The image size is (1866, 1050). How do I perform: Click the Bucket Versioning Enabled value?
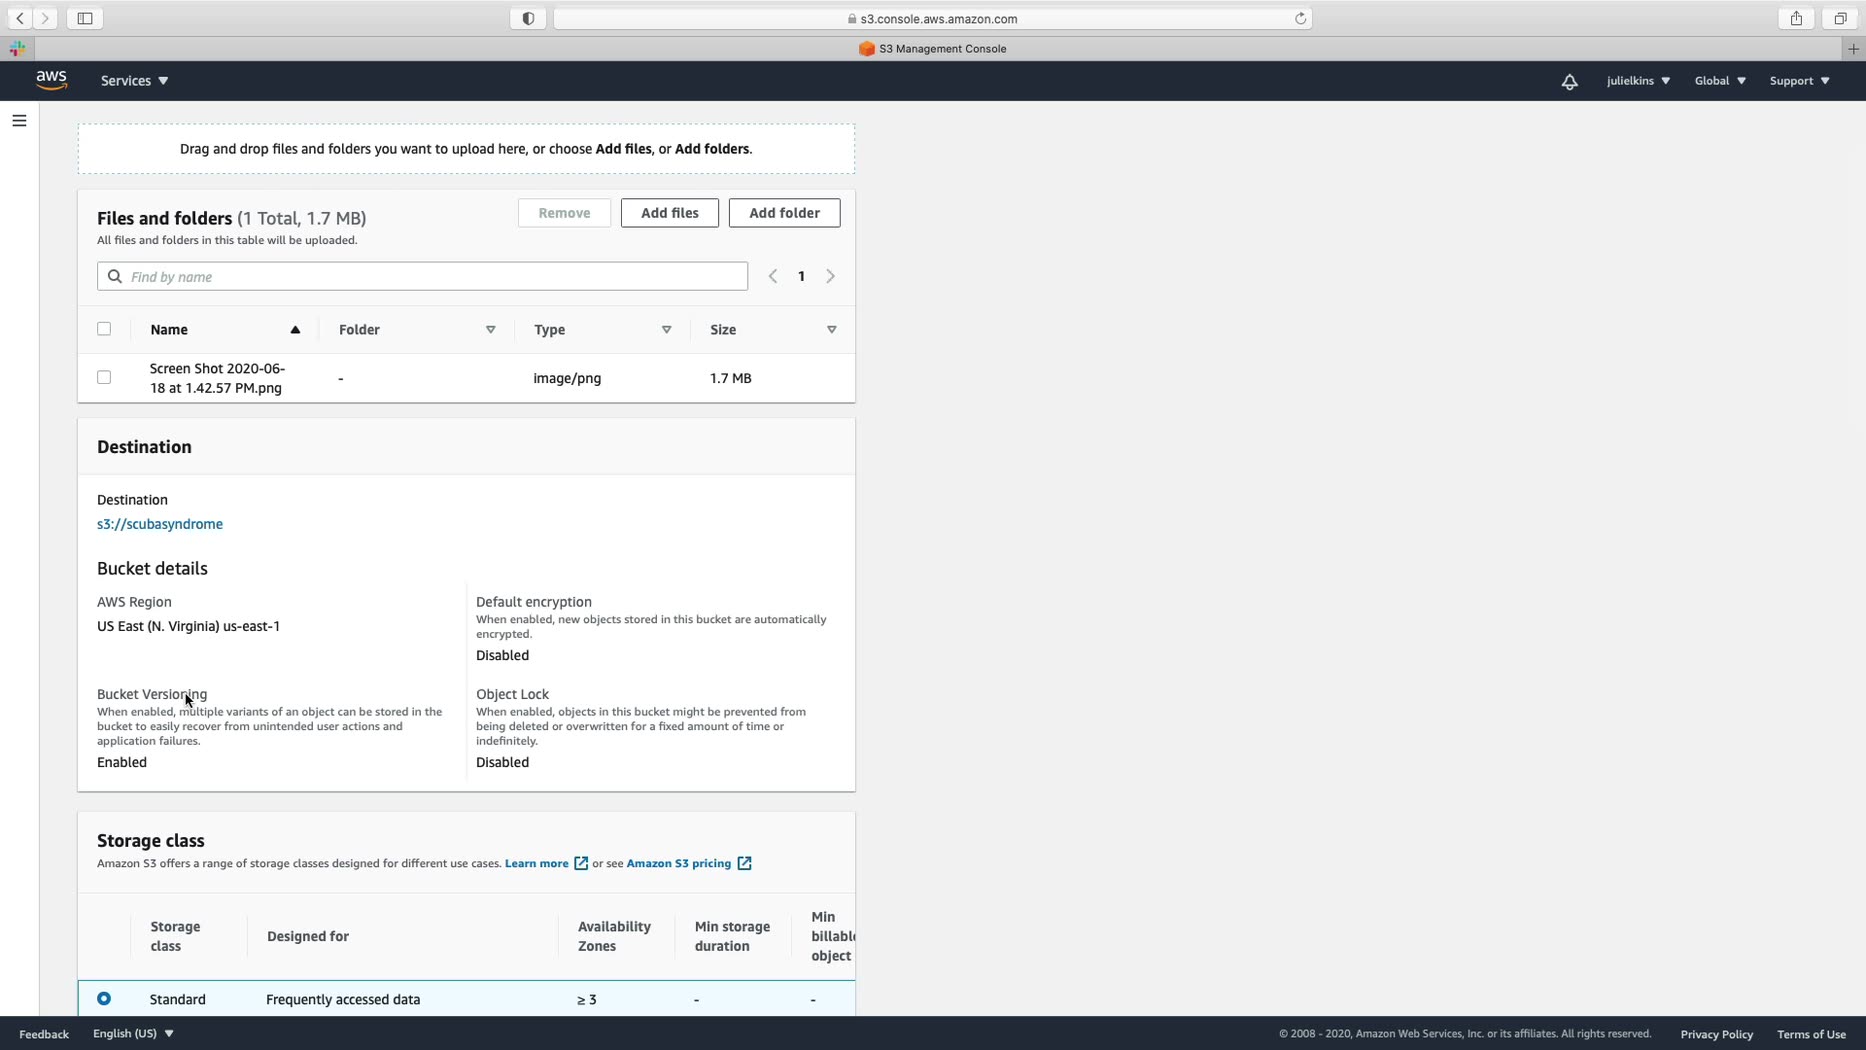pos(122,762)
